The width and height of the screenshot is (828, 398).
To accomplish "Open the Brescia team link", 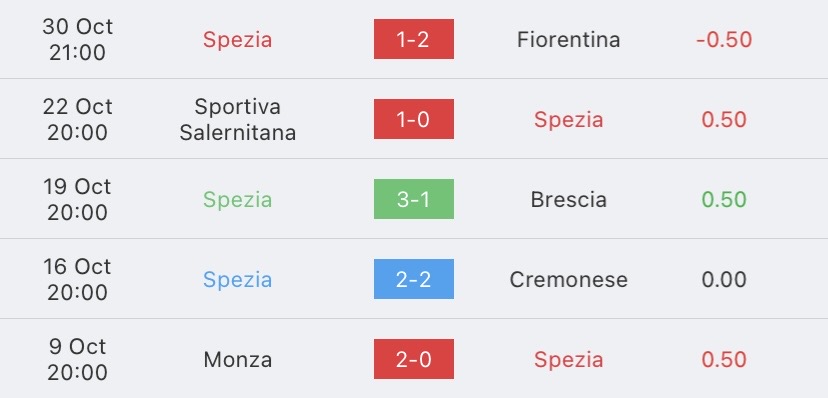I will click(568, 200).
